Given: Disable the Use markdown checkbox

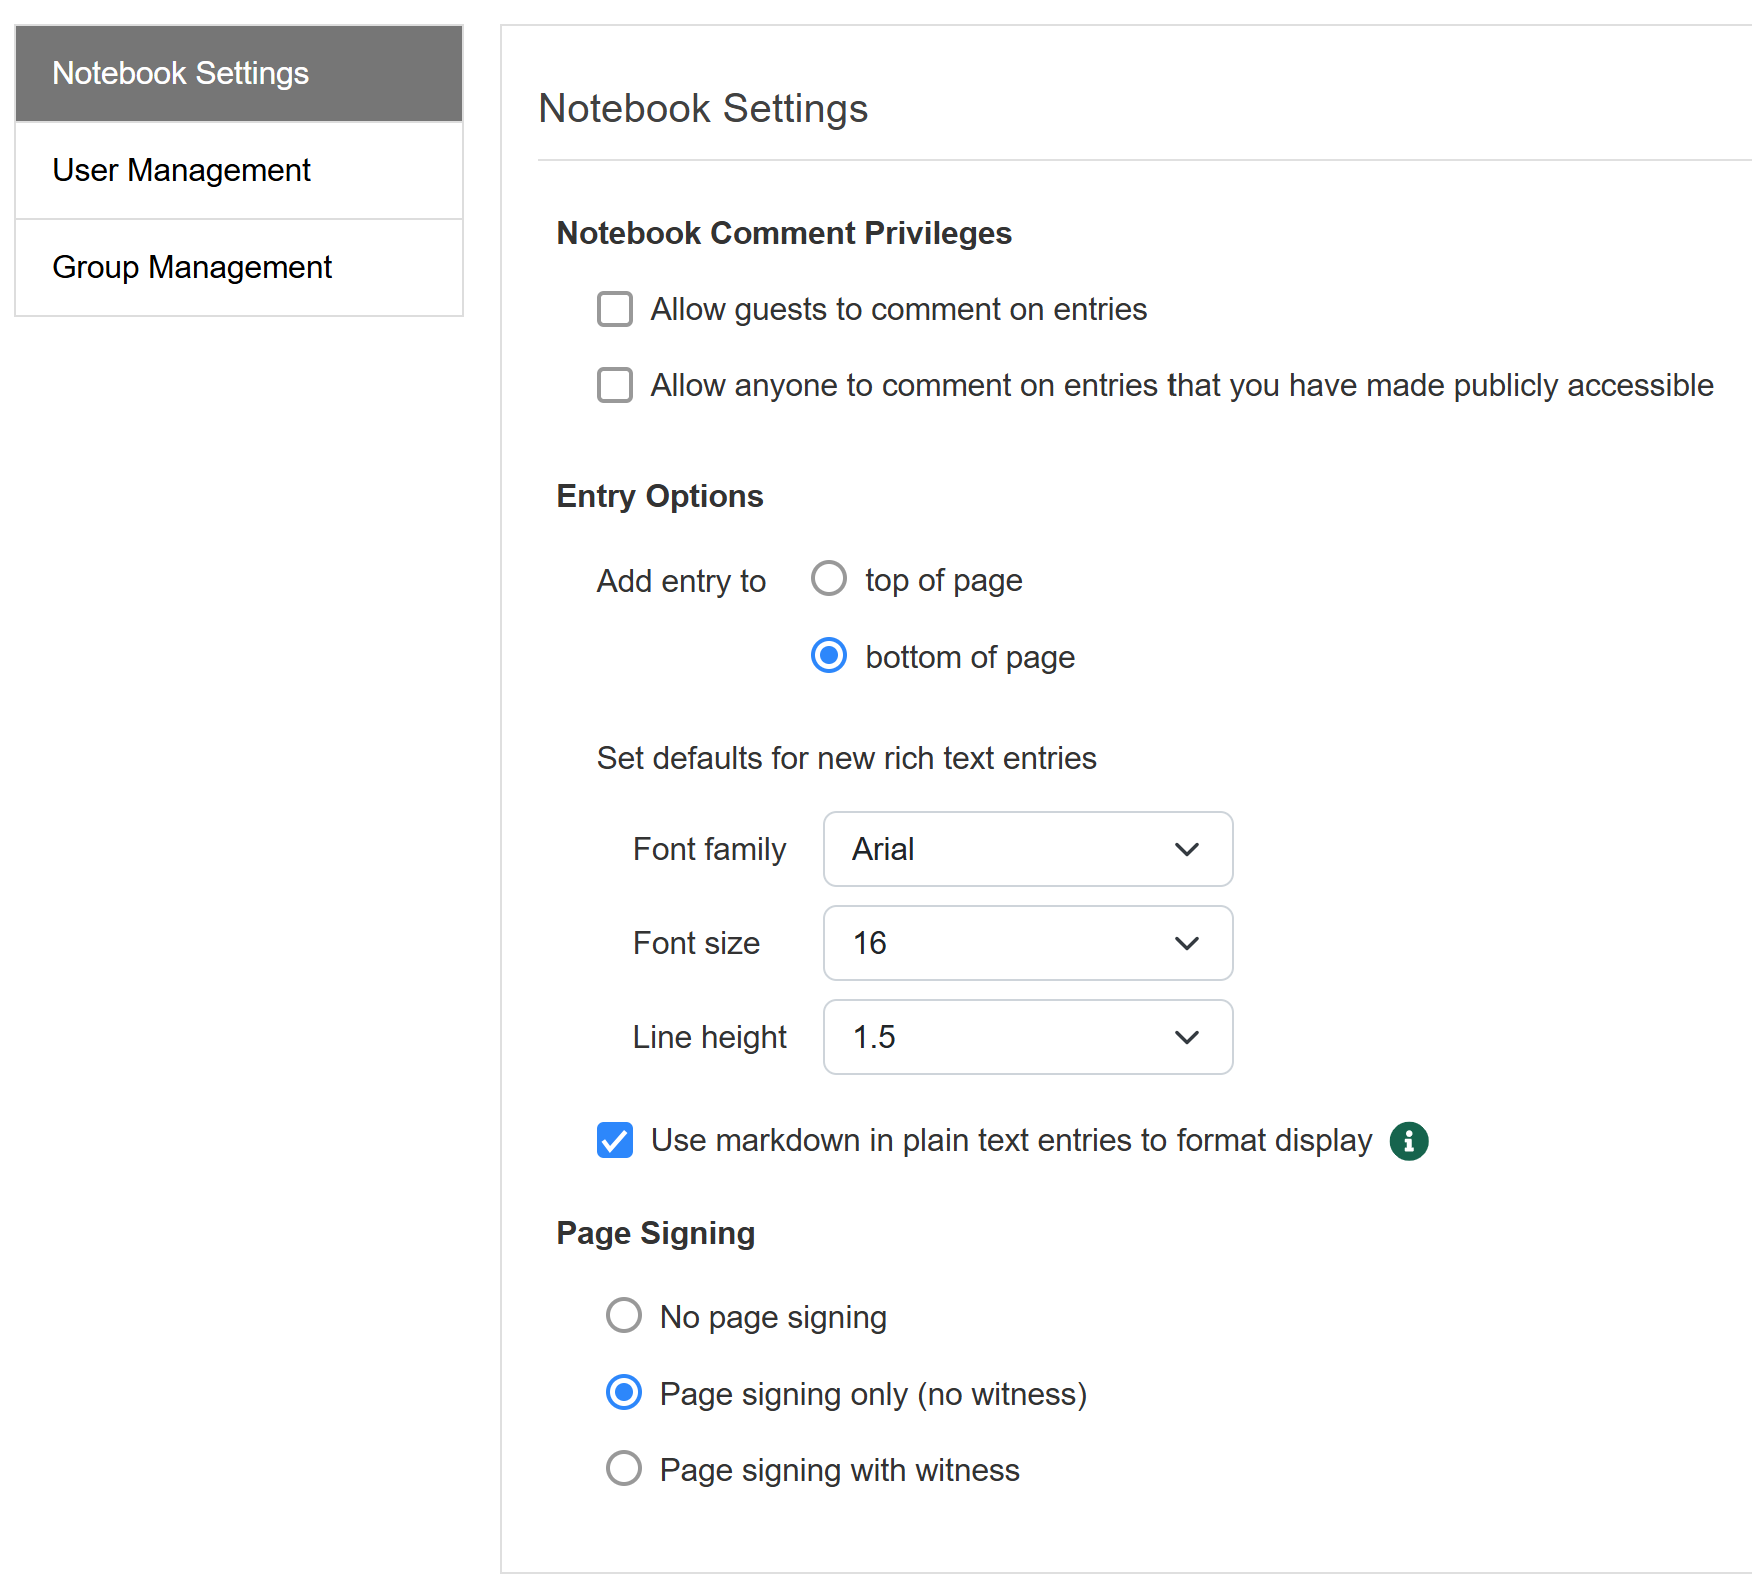Looking at the screenshot, I should tap(615, 1140).
